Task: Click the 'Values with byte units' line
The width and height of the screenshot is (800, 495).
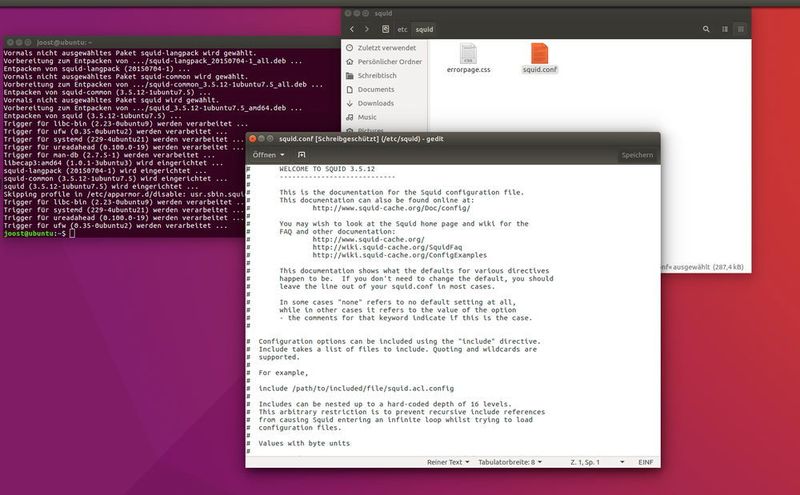Action: coord(304,443)
